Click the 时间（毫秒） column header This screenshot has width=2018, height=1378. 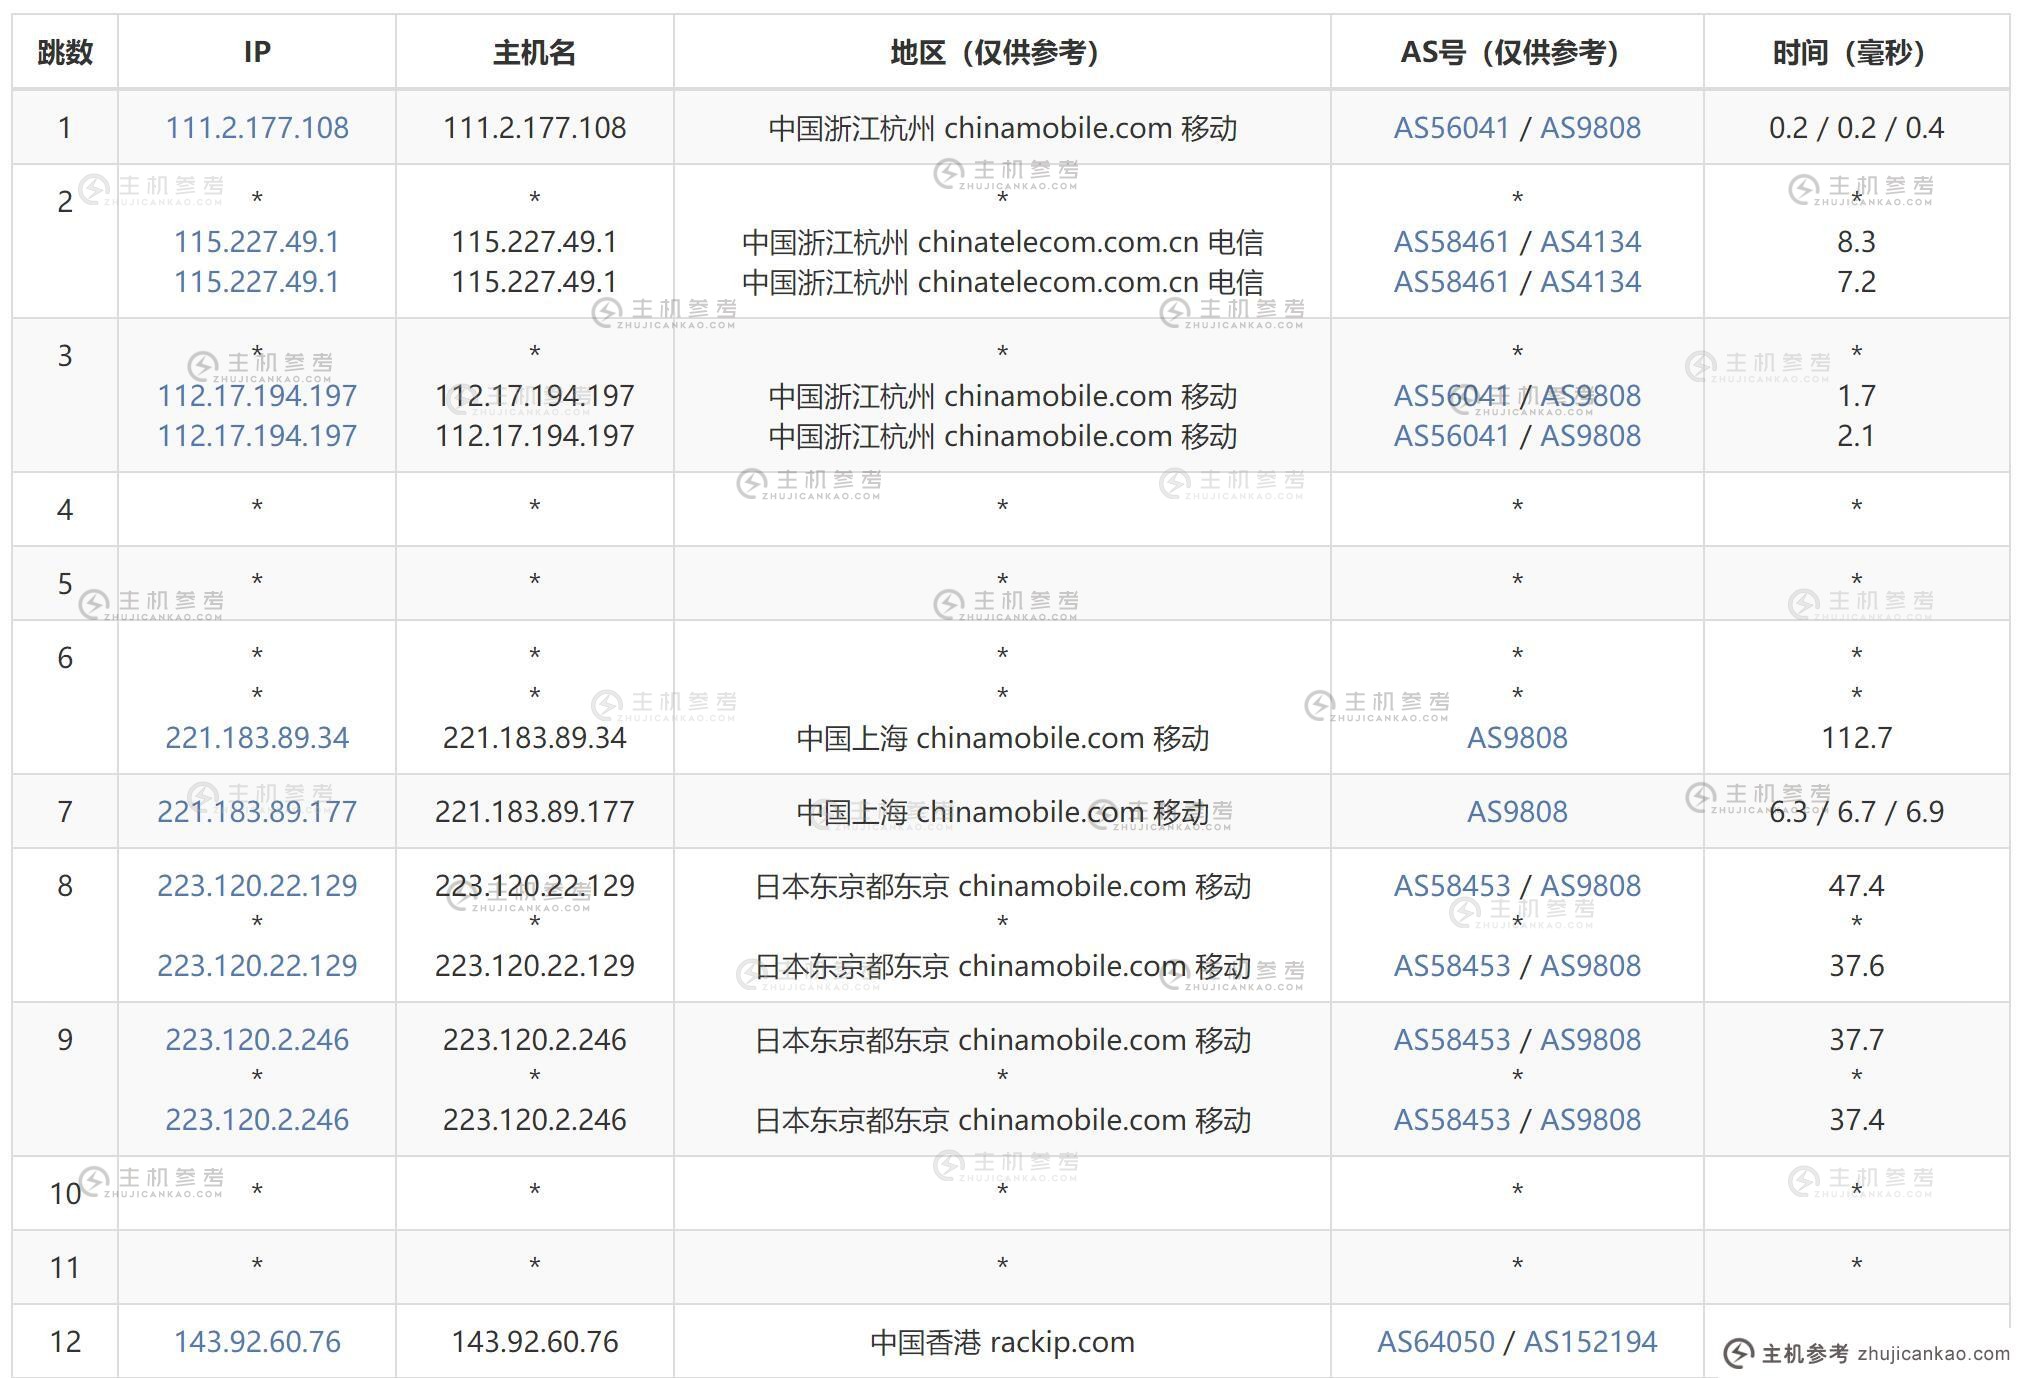click(1856, 52)
